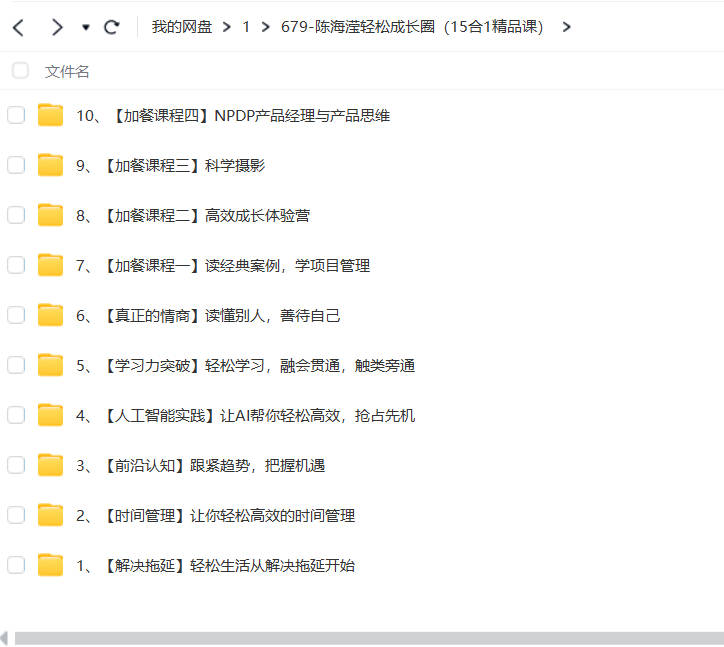This screenshot has height=647, width=724.
Task: Toggle the select-all checkbox beside 文件名
Action: (20, 71)
